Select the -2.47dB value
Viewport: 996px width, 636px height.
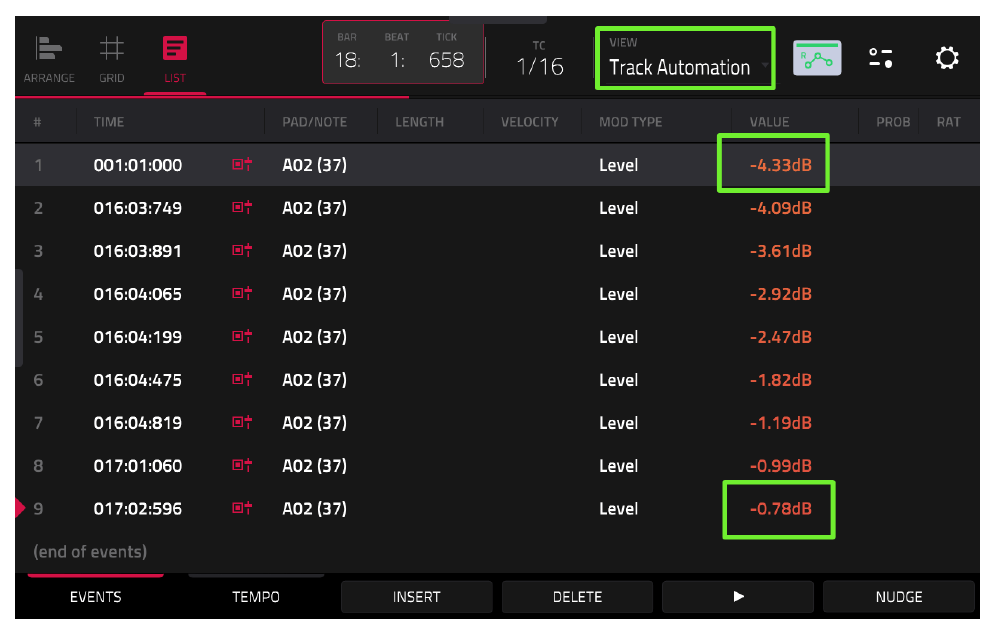pos(781,337)
